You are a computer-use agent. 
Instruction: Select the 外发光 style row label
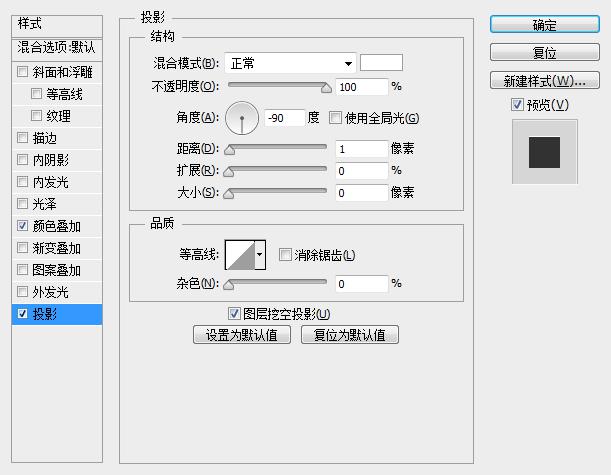pos(51,292)
